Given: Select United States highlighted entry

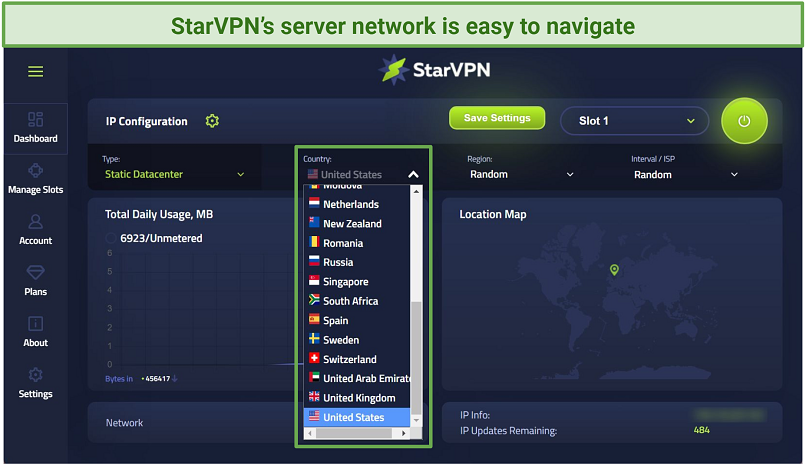Looking at the screenshot, I should (x=358, y=417).
